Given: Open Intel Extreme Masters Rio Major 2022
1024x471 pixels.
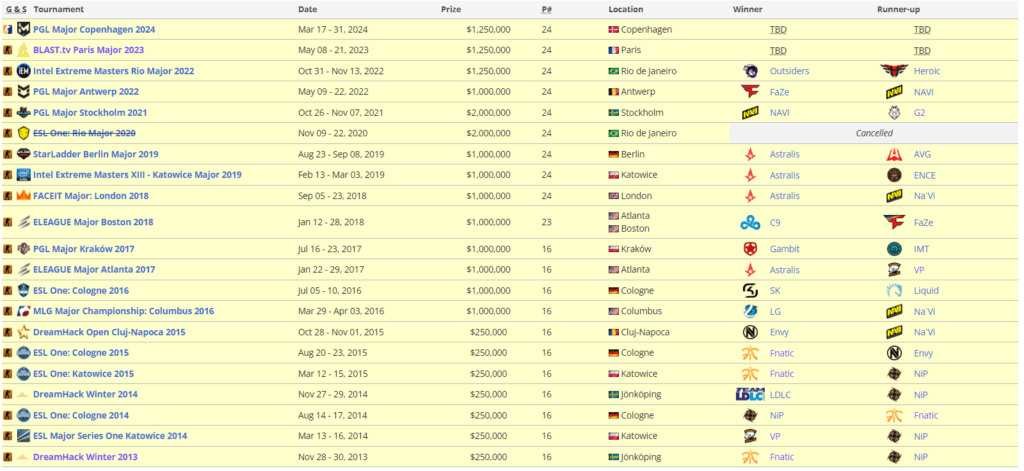Looking at the screenshot, I should click(113, 71).
